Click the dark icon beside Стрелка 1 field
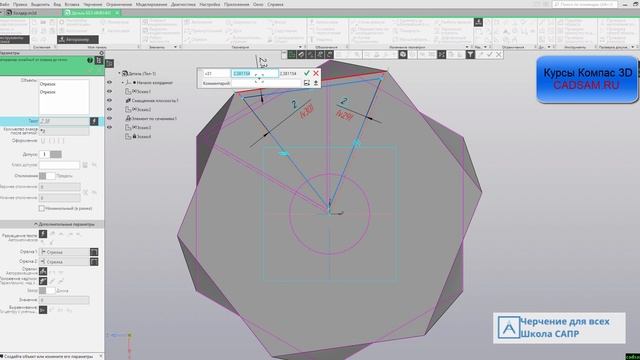Viewport: 640px width, 360px height. 94,252
